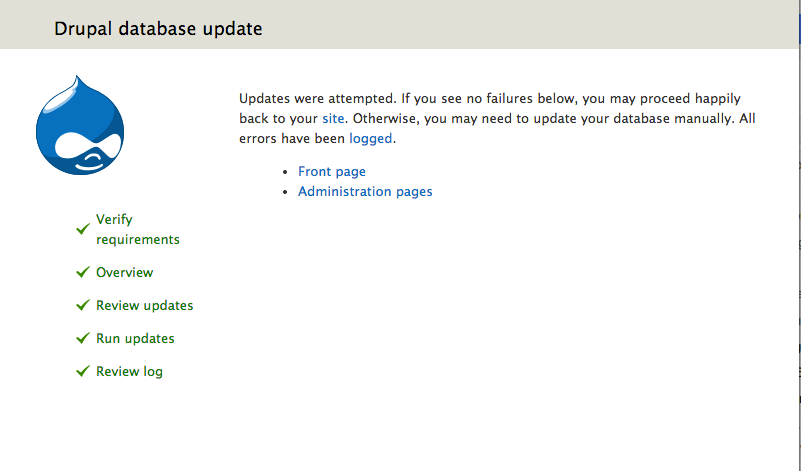Screen dimensions: 801x471
Task: Click the checkmark next to Run updates
Action: (x=83, y=339)
